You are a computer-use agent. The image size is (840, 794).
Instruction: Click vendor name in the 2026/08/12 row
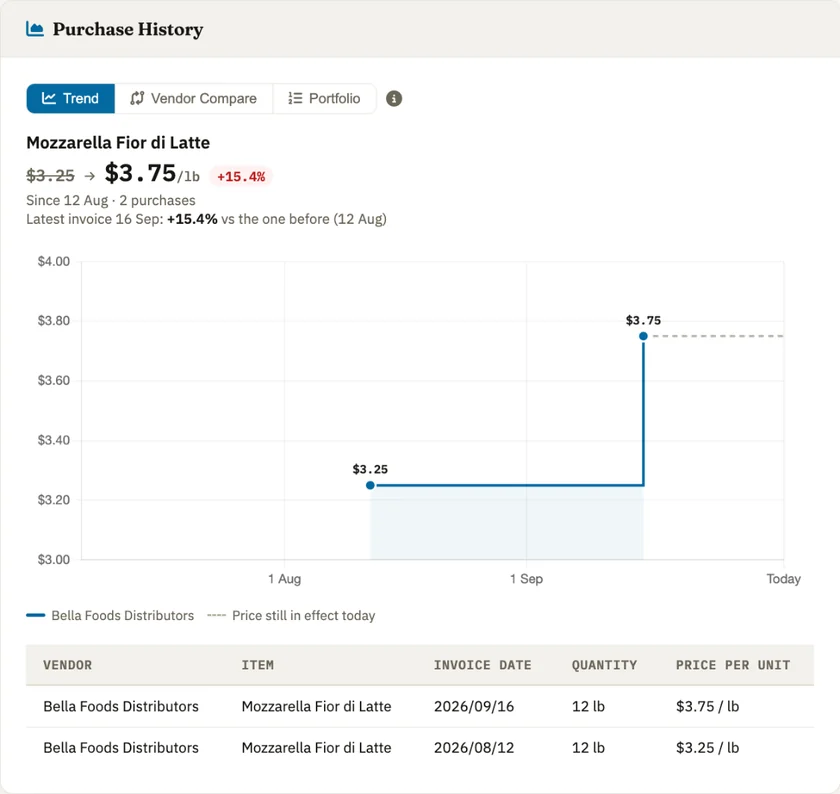pos(121,747)
